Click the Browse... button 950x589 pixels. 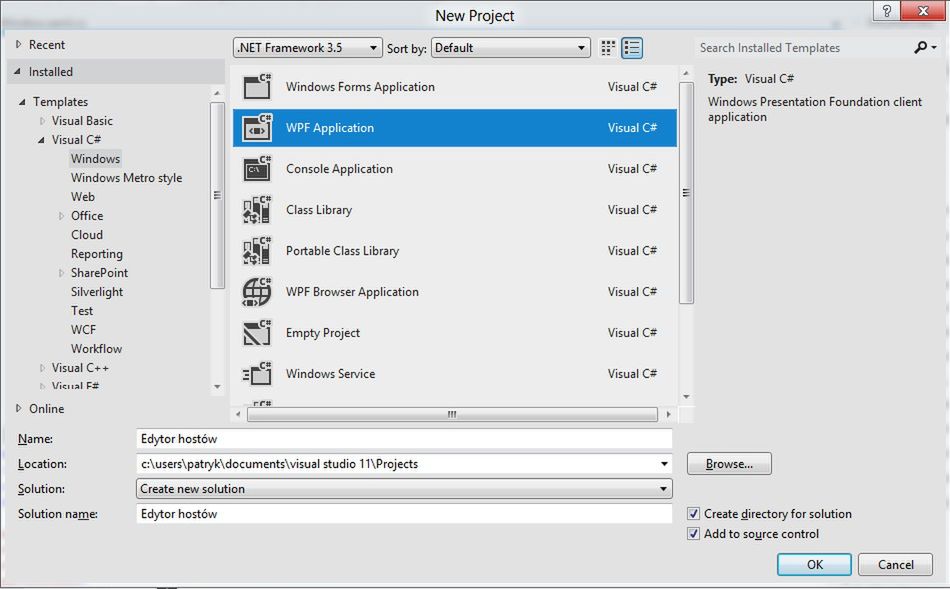[x=729, y=464]
